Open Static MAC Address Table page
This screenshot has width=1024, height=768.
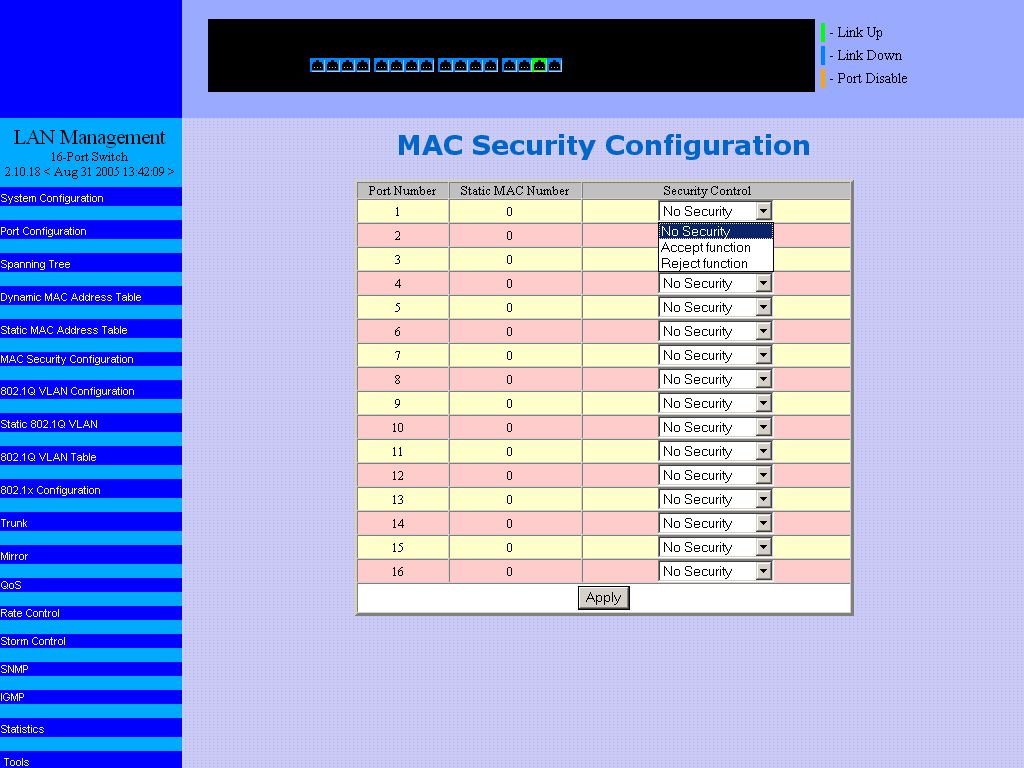pos(64,330)
